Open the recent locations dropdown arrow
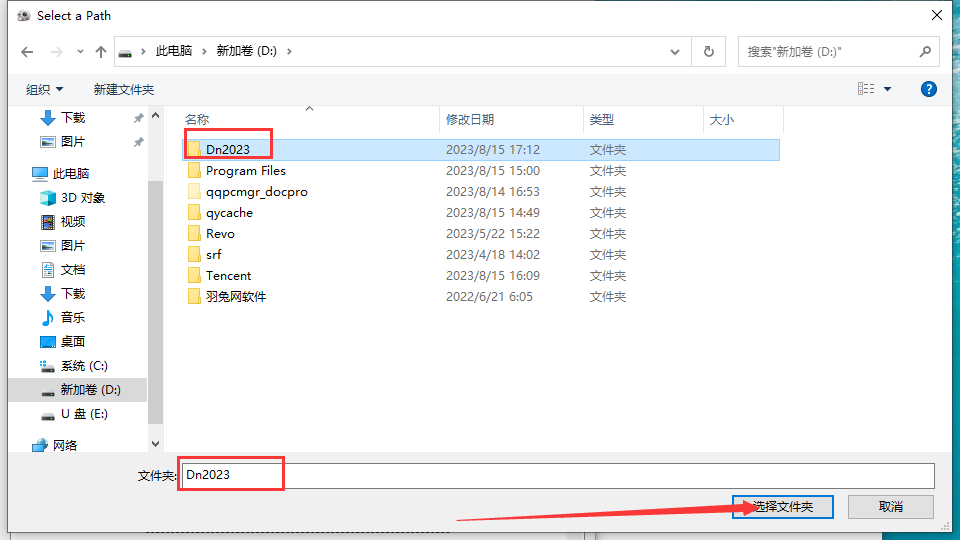 click(80, 52)
